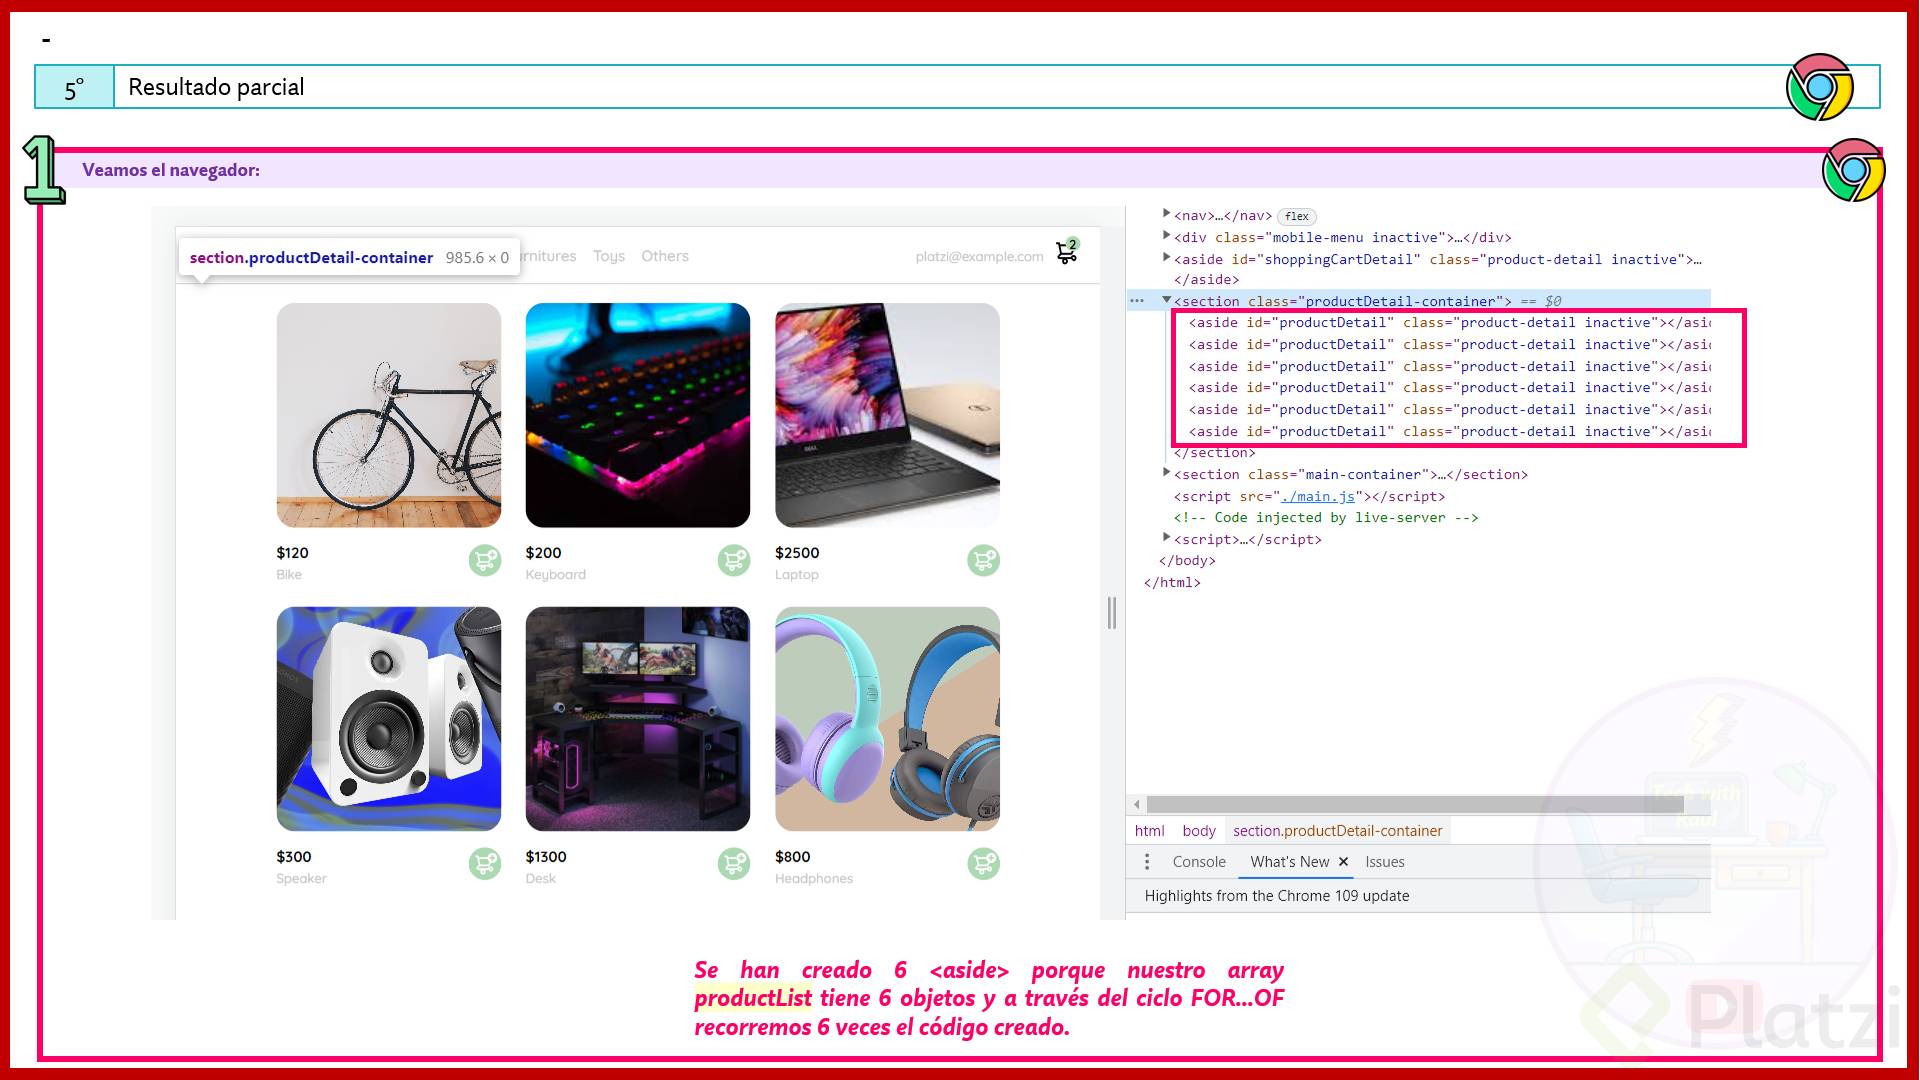This screenshot has width=1920, height=1080.
Task: Click the Headphones product name
Action: [814, 879]
